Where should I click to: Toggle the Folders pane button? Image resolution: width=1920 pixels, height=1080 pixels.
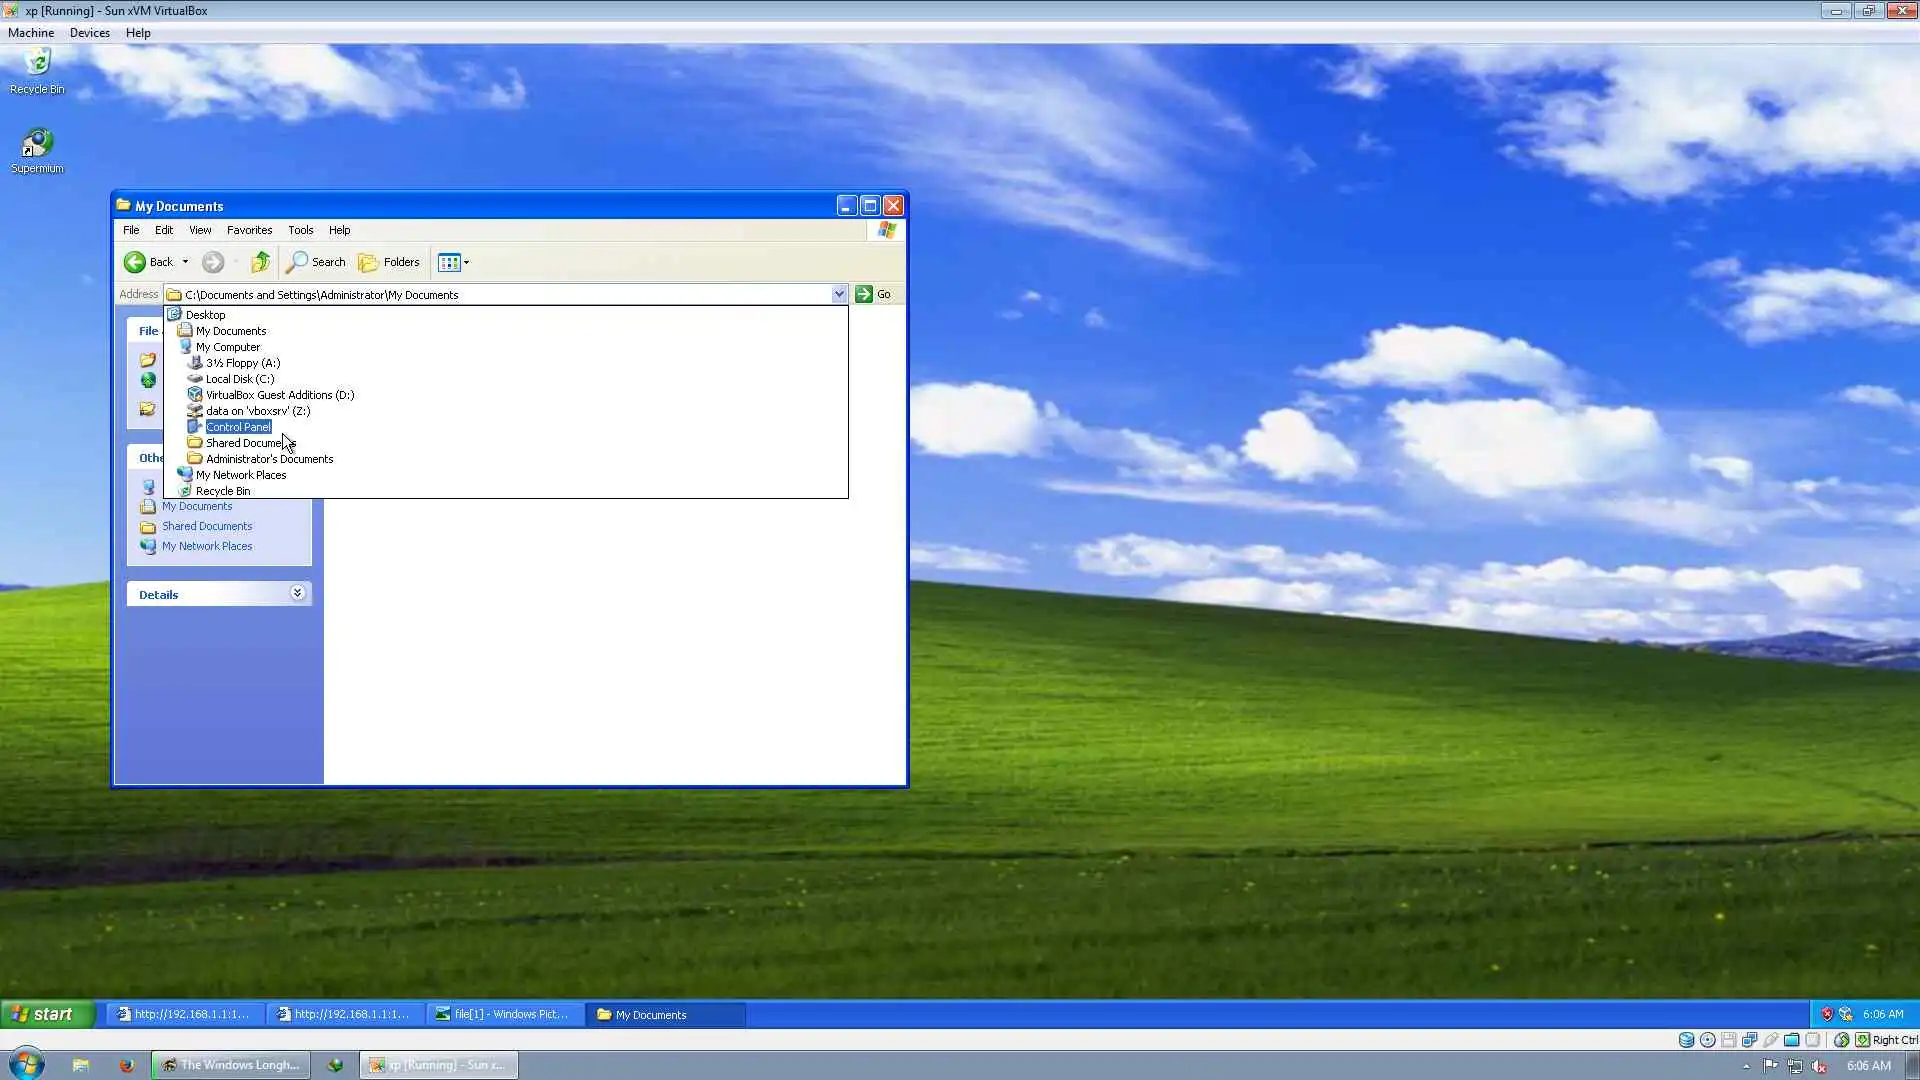[x=389, y=262]
